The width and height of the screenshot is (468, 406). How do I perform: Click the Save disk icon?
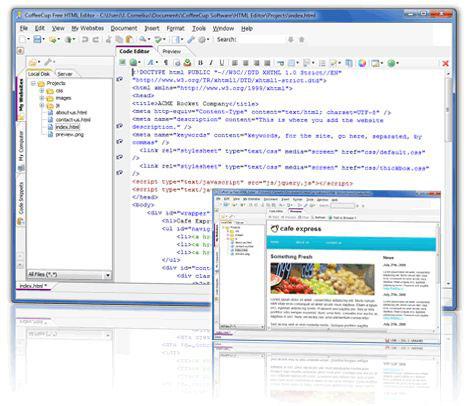coord(37,39)
